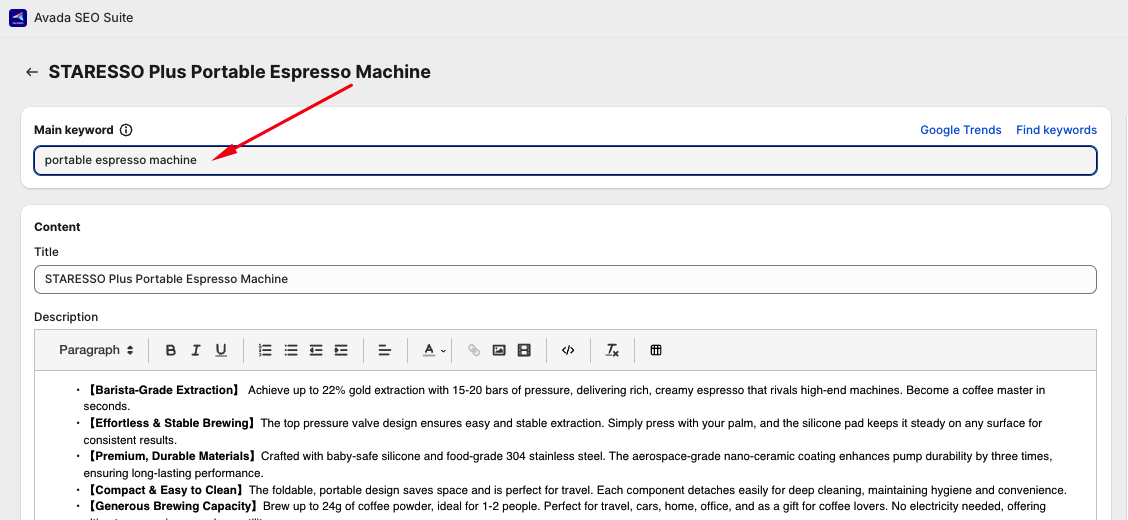Viewport: 1128px width, 520px height.
Task: Insert a video into the description
Action: [x=524, y=350]
